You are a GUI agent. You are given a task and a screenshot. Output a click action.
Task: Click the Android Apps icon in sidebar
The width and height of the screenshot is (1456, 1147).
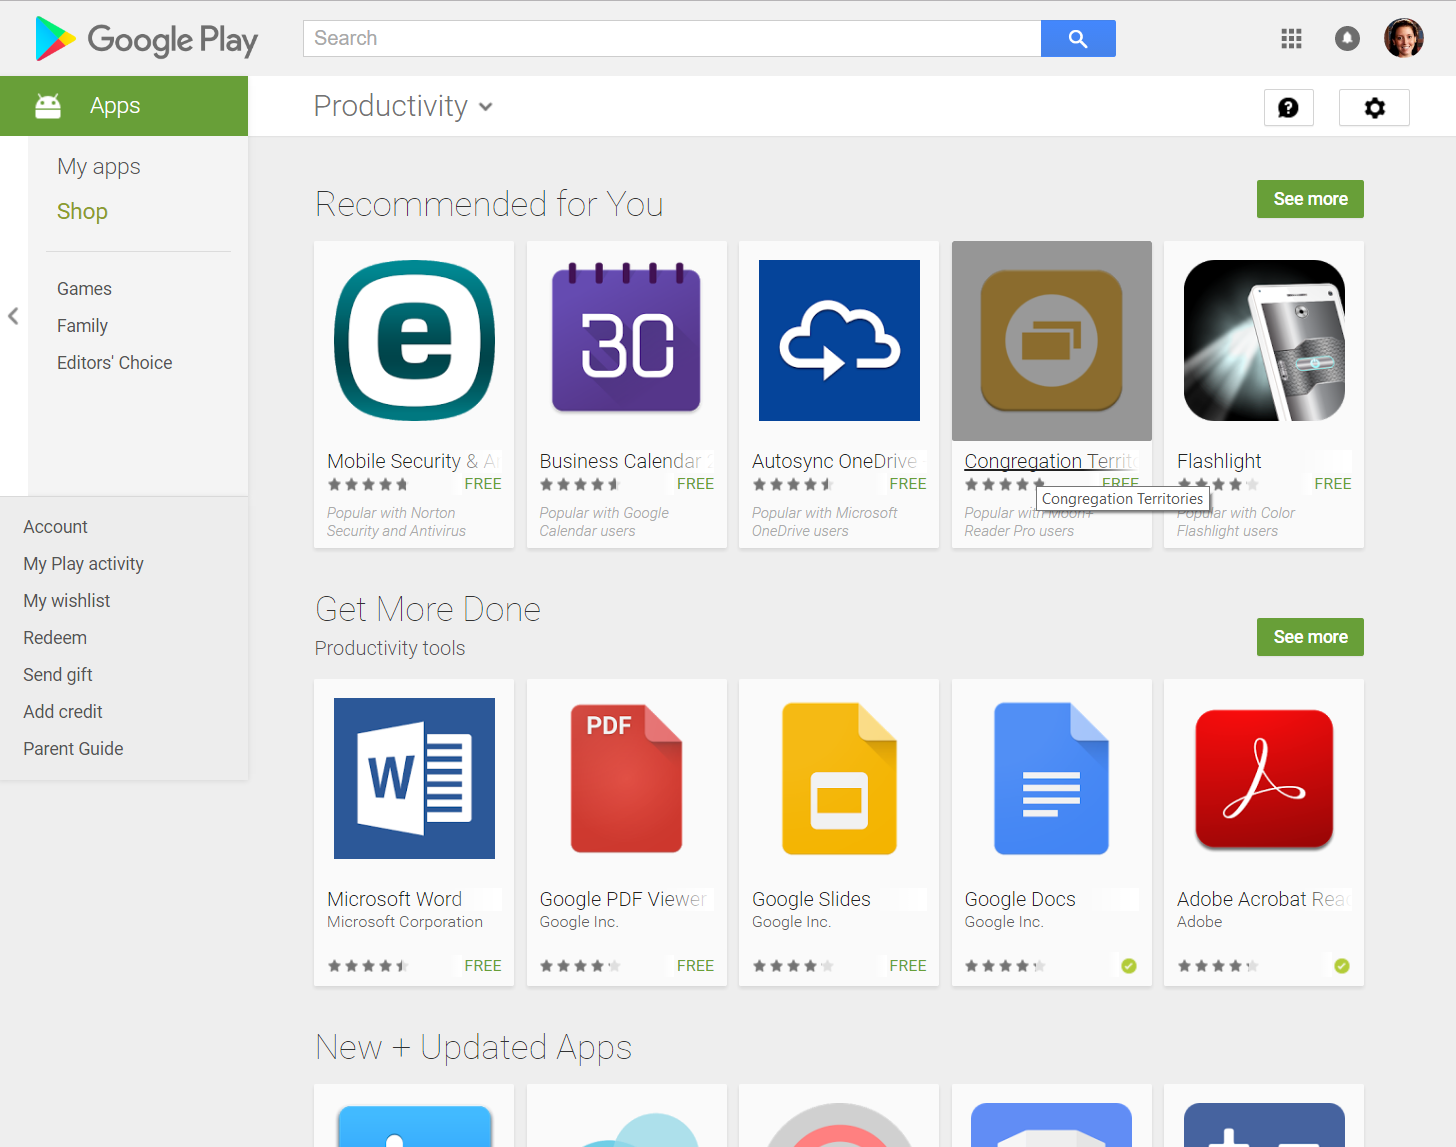pyautogui.click(x=48, y=106)
